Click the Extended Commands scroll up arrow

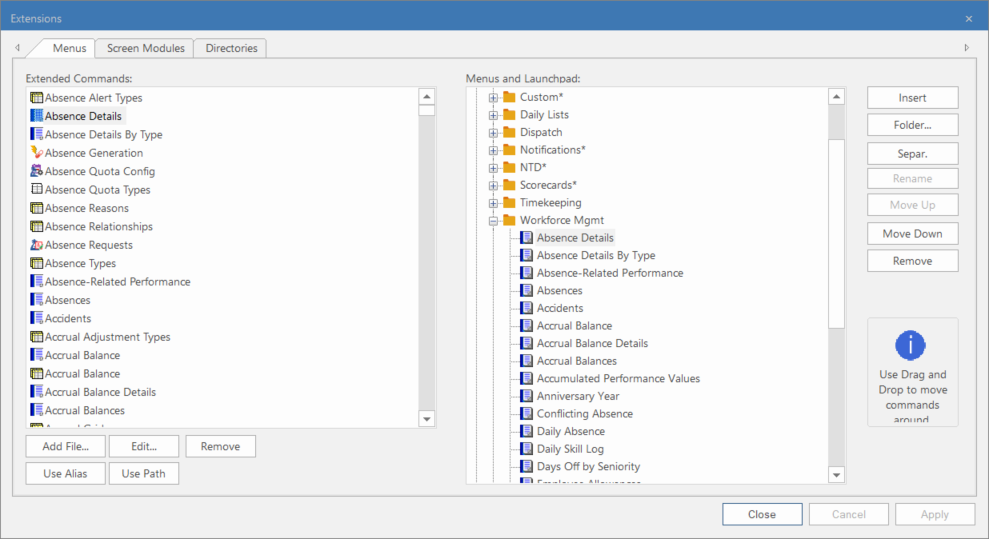pos(427,96)
